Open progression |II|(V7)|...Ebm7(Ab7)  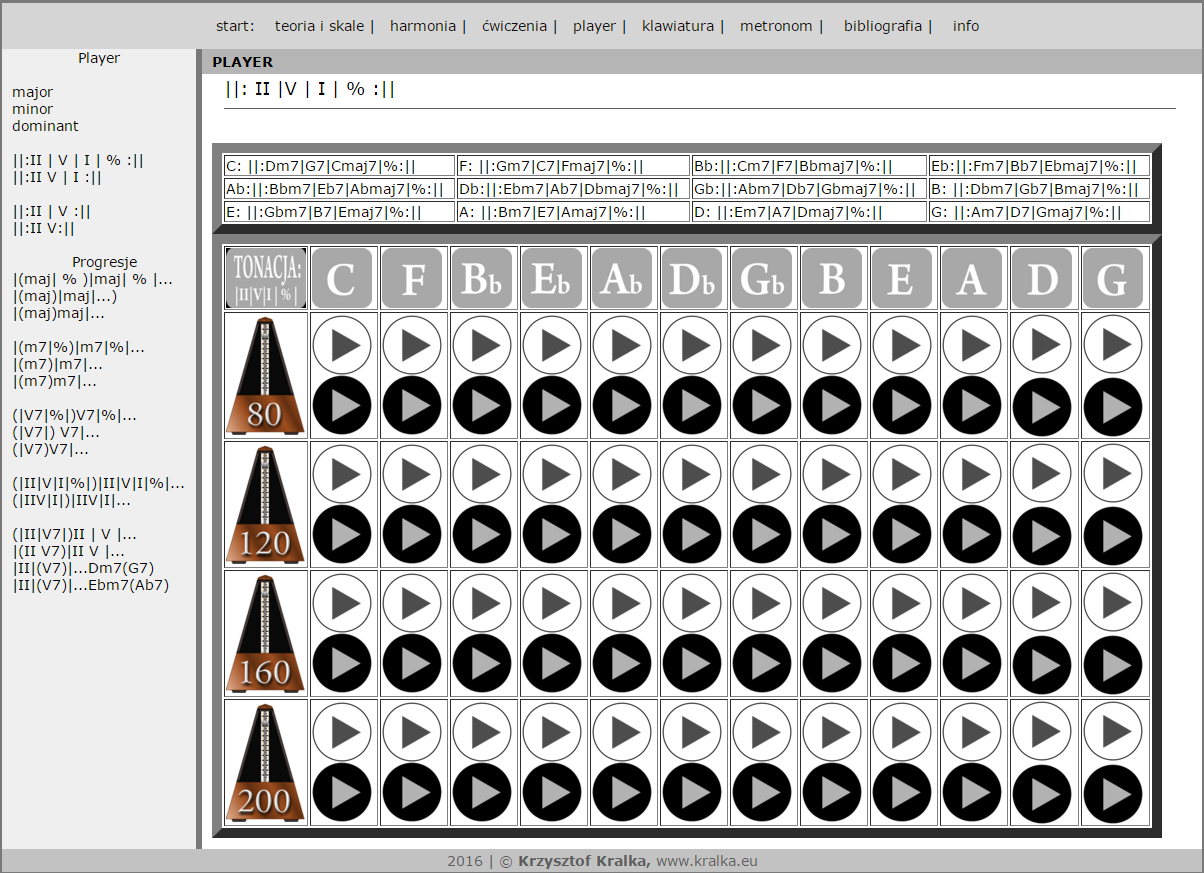pyautogui.click(x=91, y=585)
